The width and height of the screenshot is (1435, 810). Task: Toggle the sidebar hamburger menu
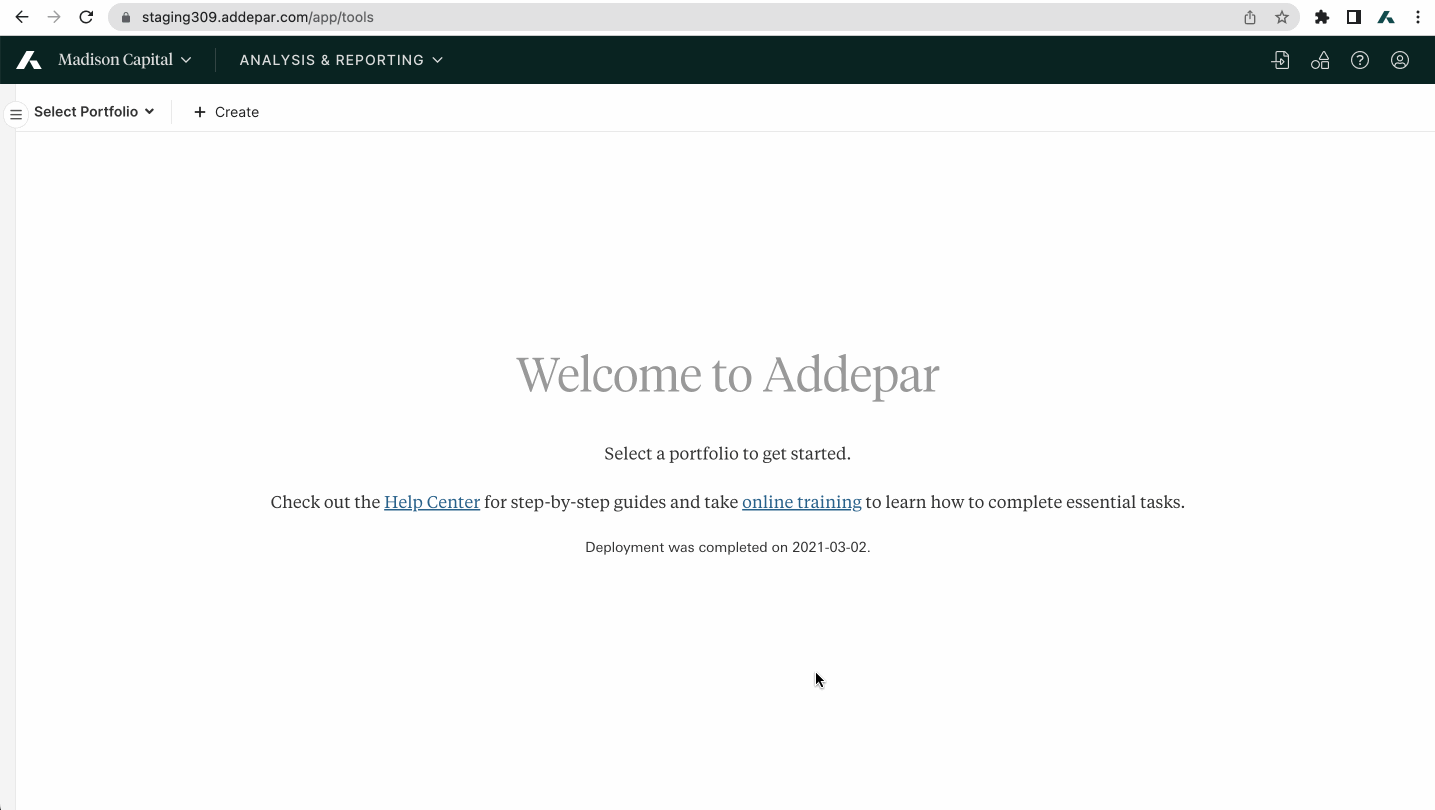pos(16,114)
